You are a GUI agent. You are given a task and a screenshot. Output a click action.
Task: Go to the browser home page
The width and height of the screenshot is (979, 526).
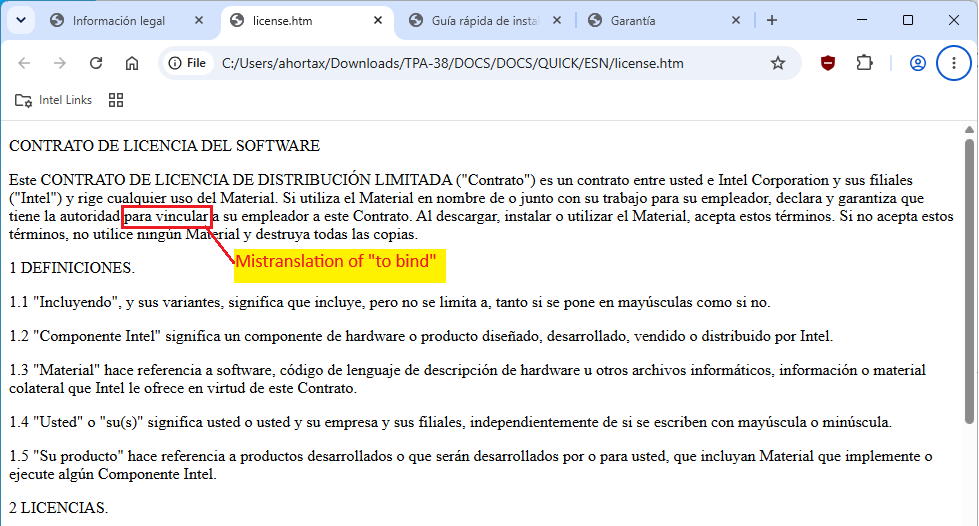click(x=132, y=63)
